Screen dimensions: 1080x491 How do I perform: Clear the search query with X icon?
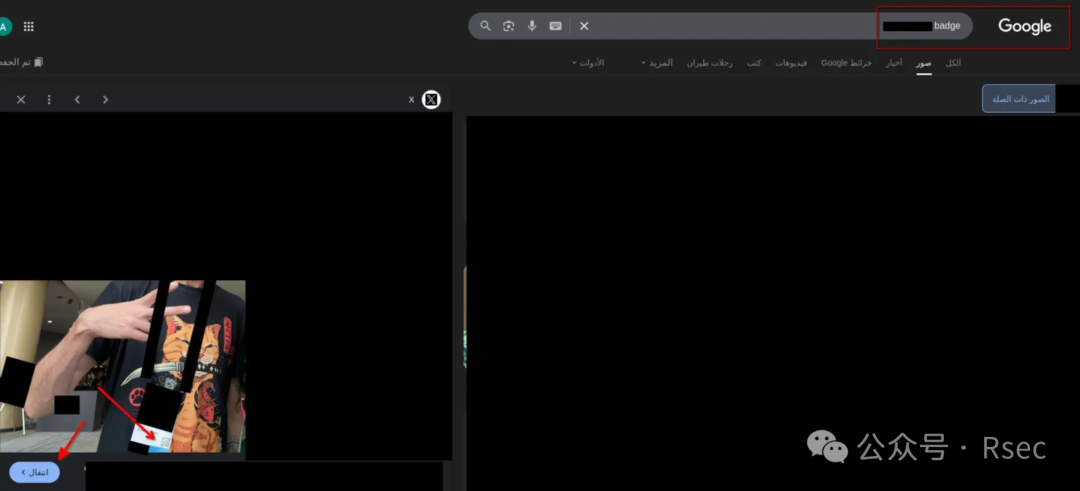584,26
